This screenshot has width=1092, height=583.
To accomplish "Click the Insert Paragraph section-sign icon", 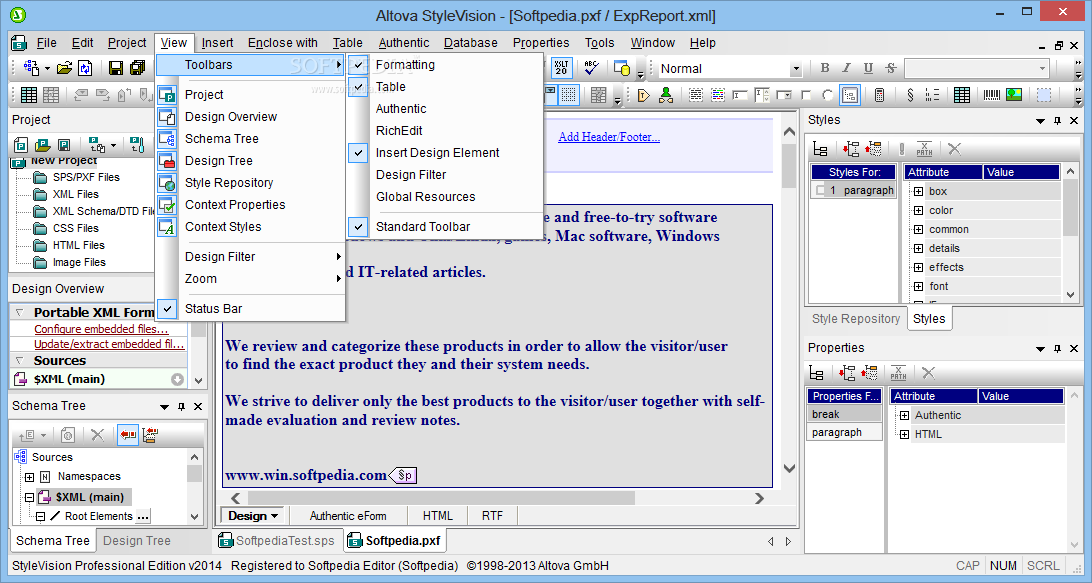I will pyautogui.click(x=910, y=95).
